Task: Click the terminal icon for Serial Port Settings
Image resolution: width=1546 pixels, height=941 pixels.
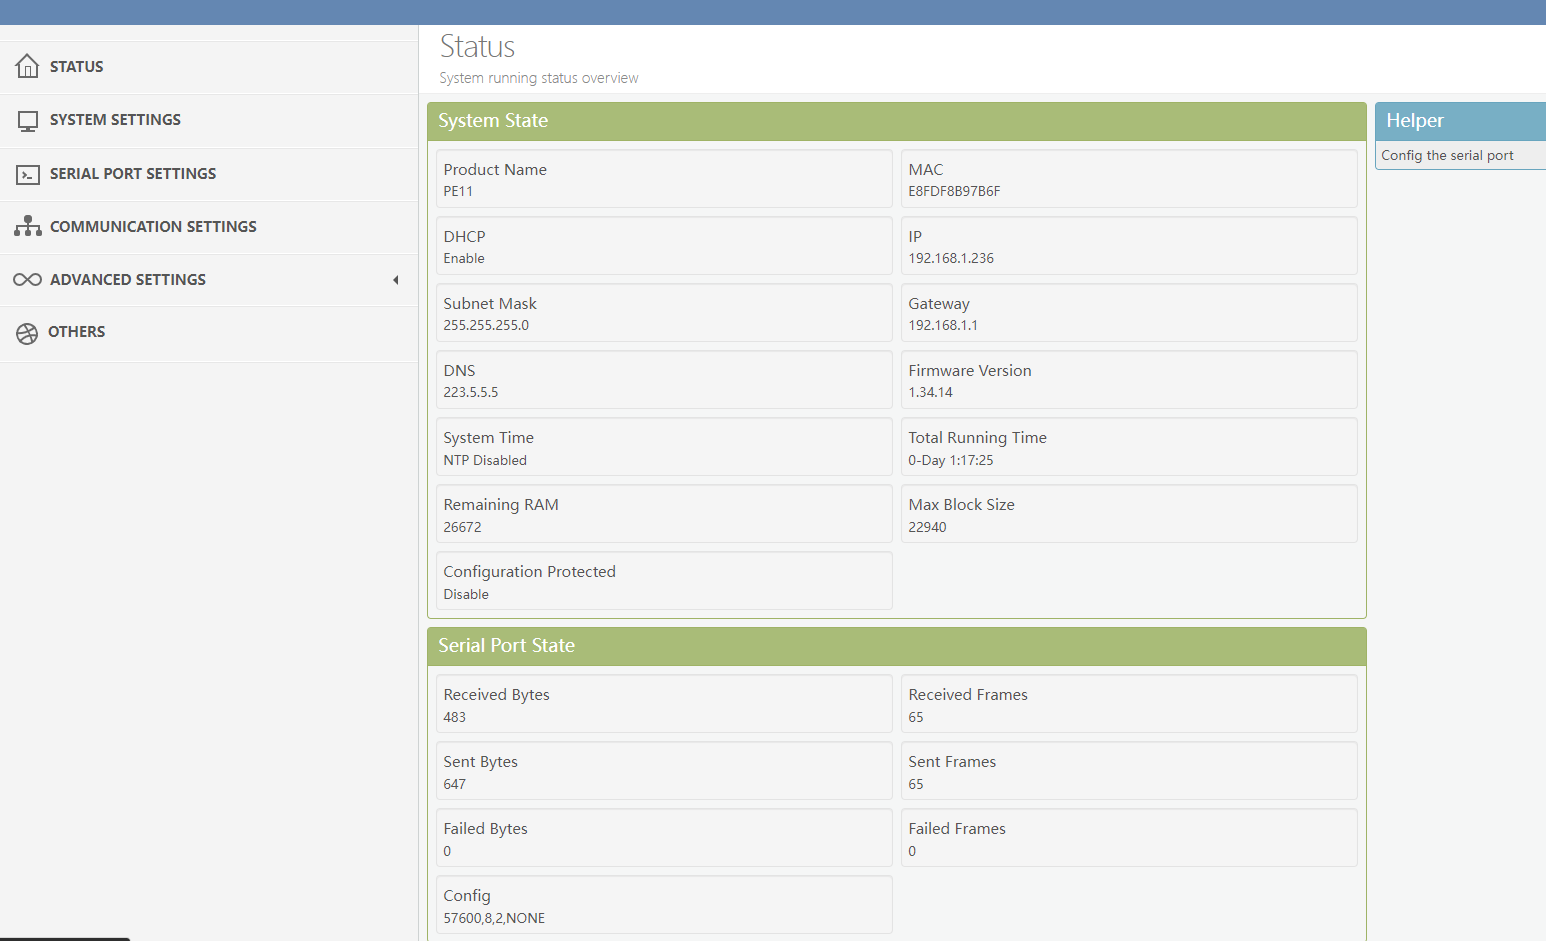Action: click(28, 174)
